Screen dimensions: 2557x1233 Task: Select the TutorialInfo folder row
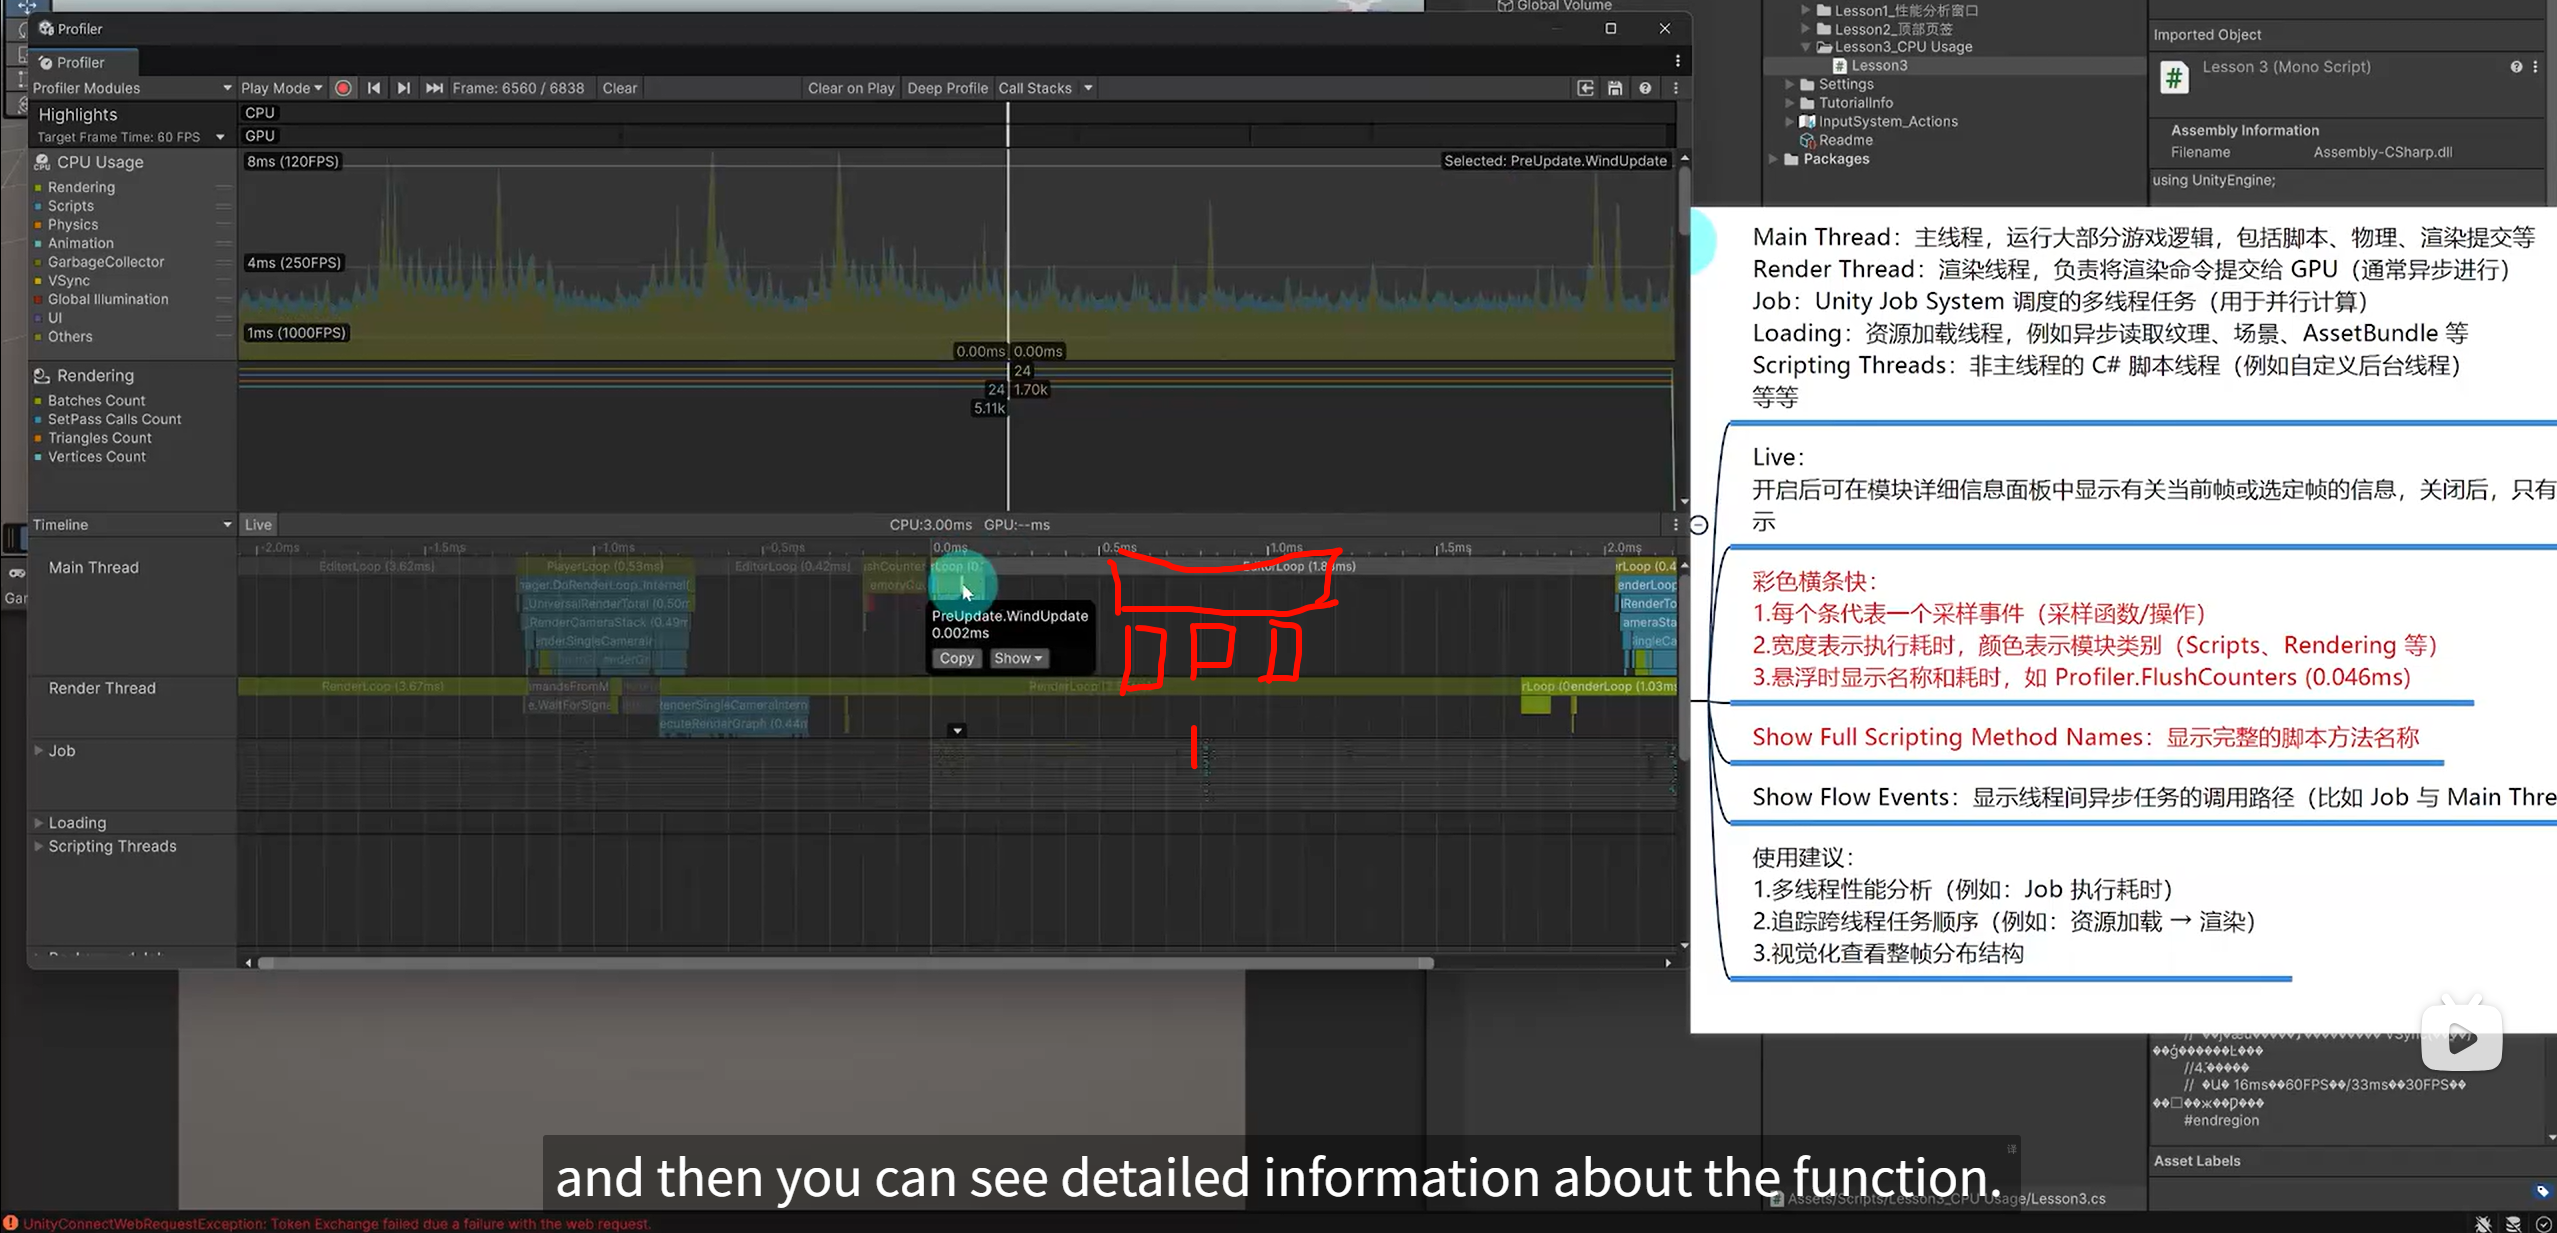[x=1855, y=103]
